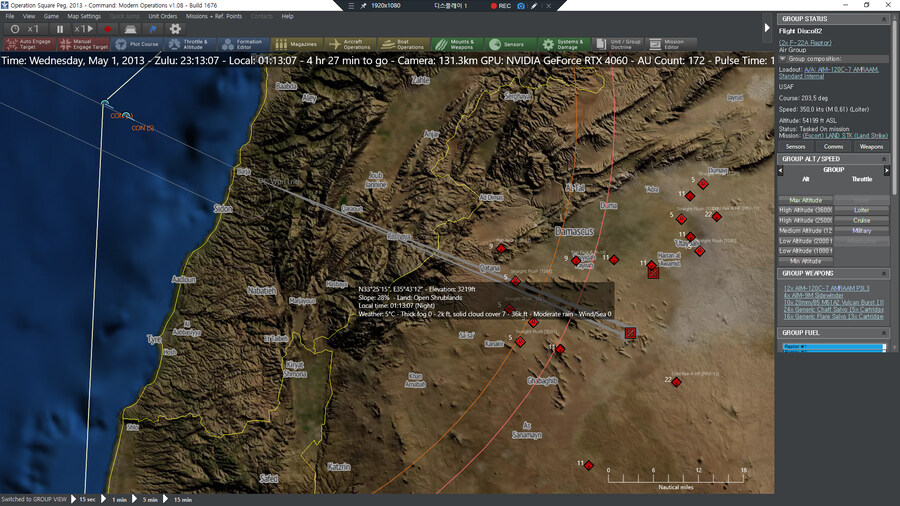900x506 pixels.
Task: Open the Map Settings menu
Action: 84,16
